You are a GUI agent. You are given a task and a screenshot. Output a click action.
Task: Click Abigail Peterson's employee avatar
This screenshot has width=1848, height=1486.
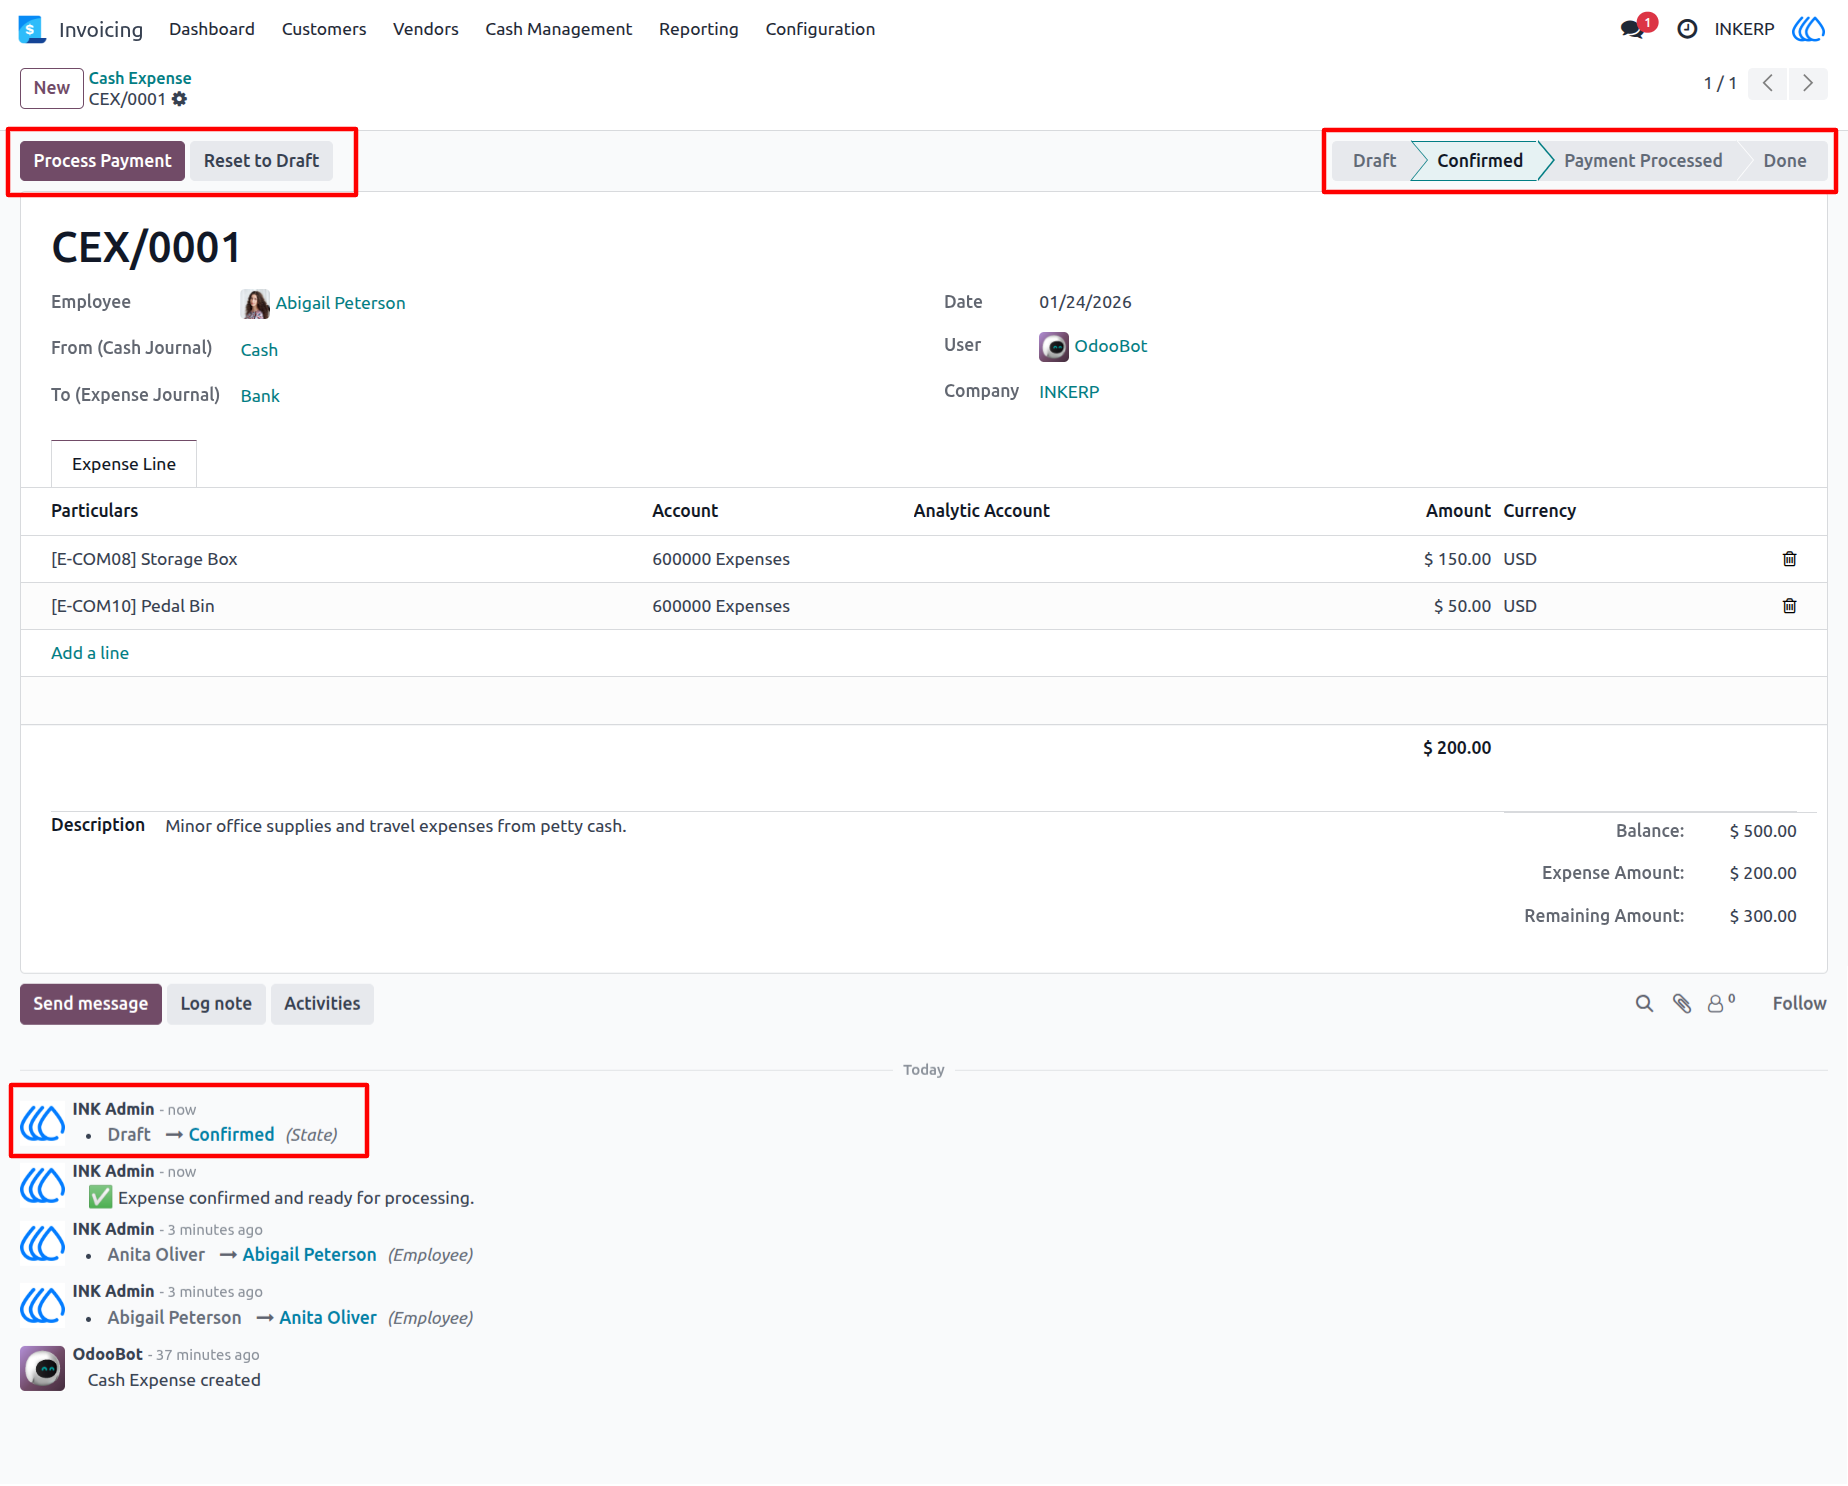click(x=255, y=303)
